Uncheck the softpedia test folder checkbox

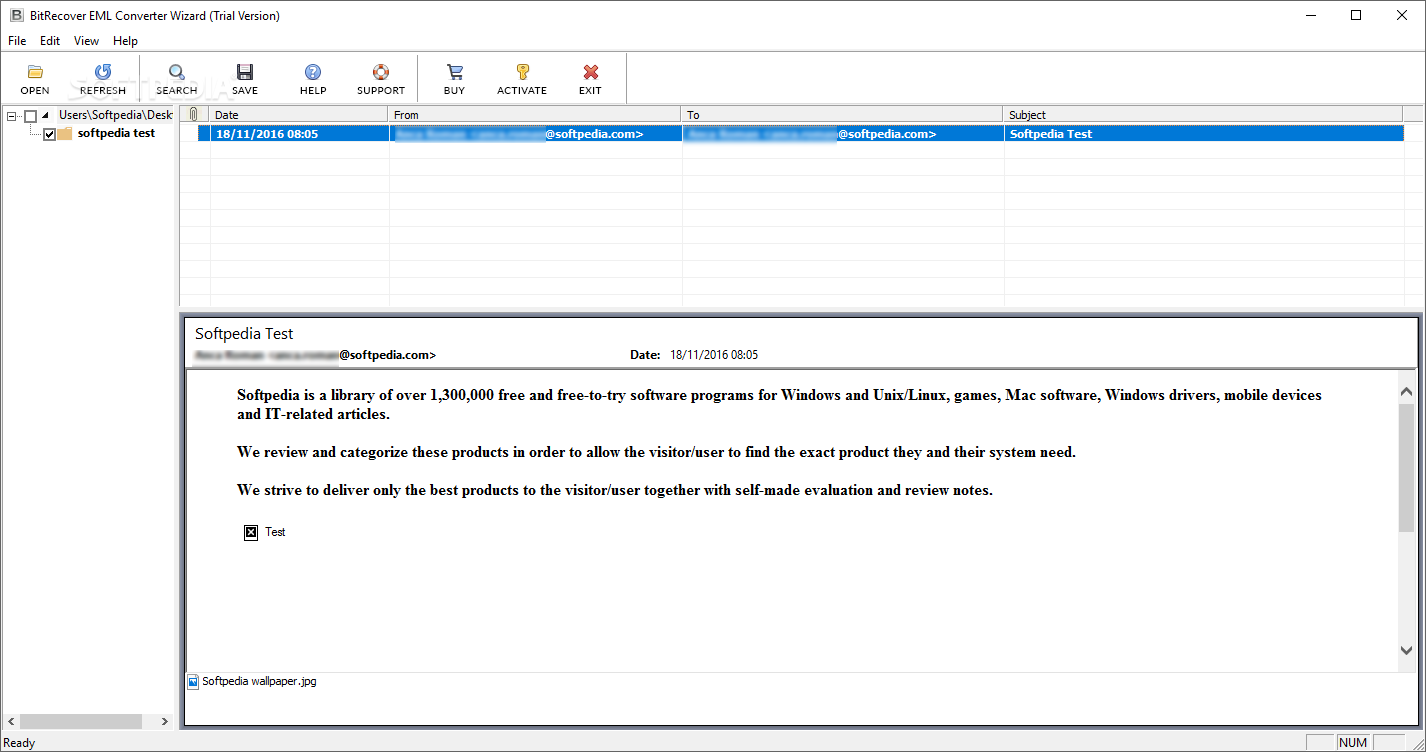49,134
